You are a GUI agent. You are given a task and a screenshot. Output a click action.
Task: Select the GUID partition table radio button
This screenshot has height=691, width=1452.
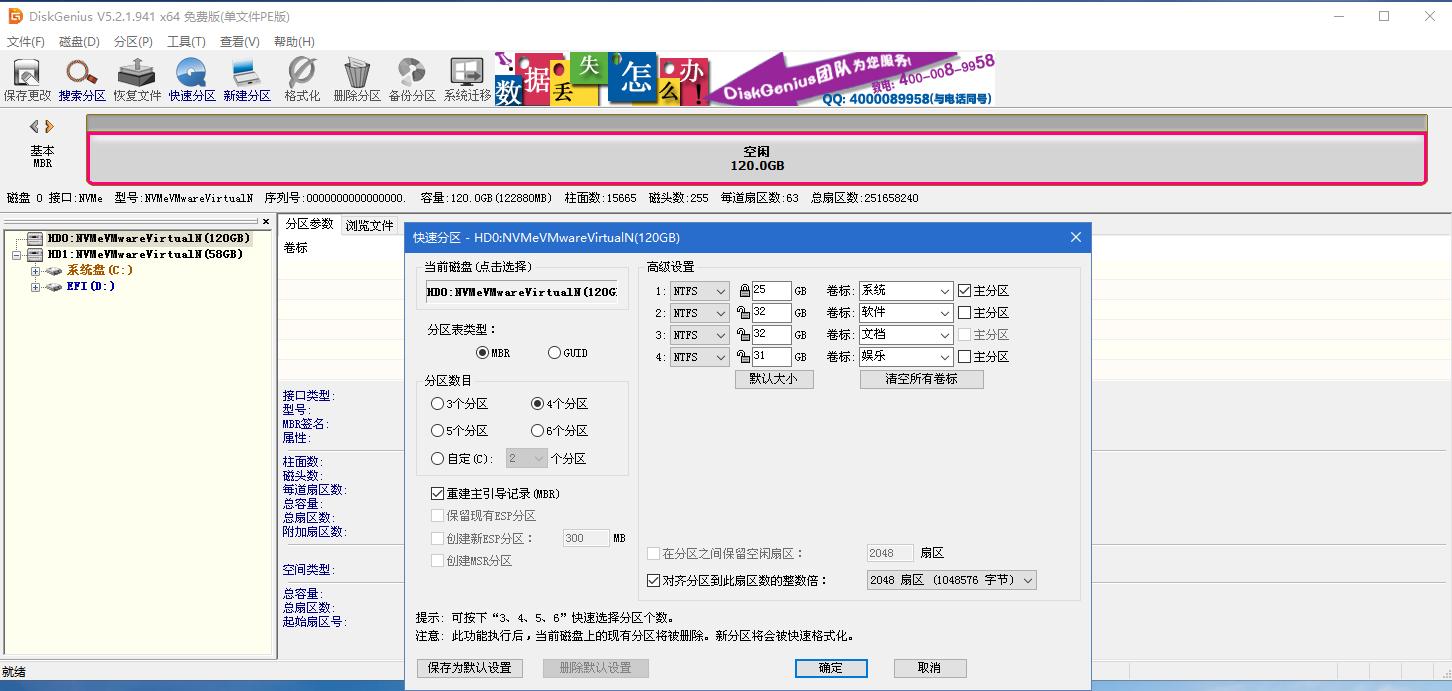tap(556, 352)
